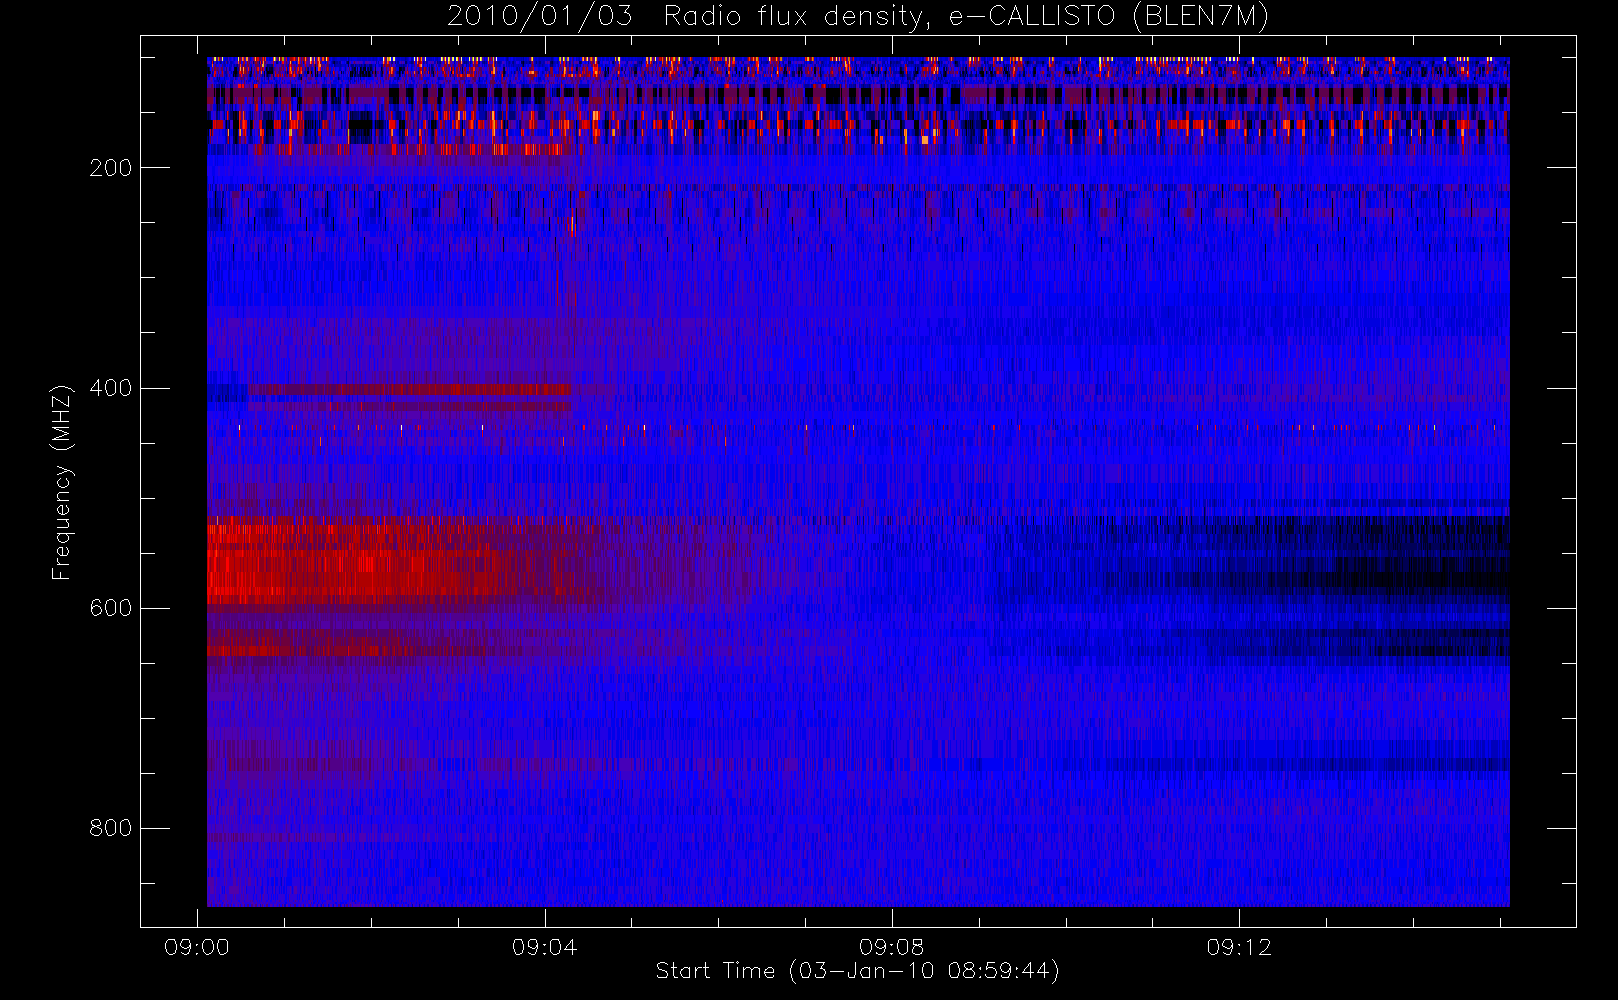
Task: Select the 800 frequency tick label
Action: point(111,828)
